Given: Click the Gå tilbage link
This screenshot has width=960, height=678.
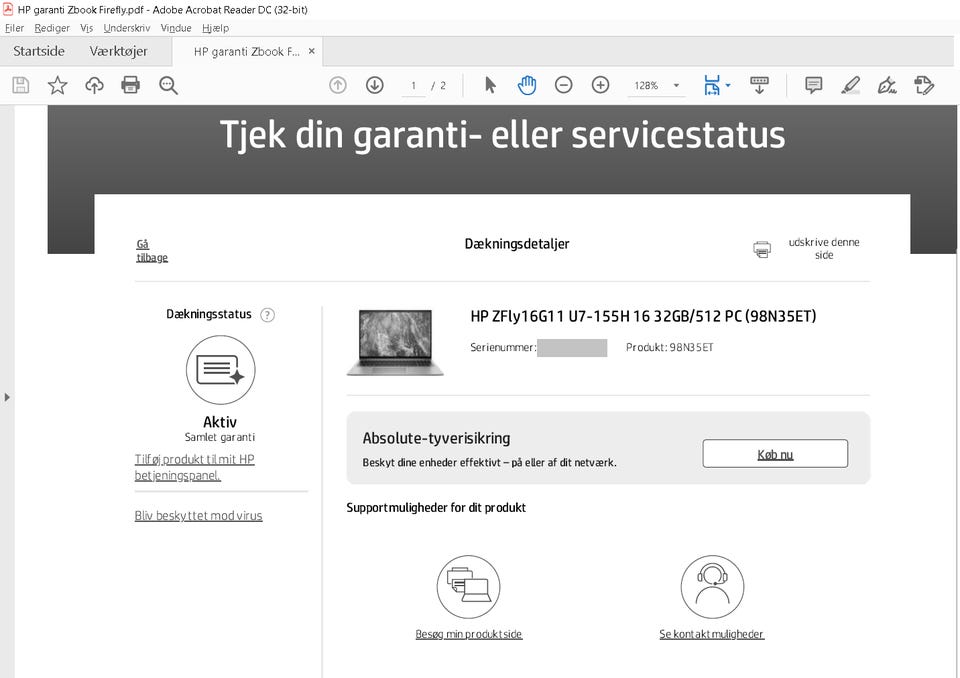Looking at the screenshot, I should (x=151, y=250).
